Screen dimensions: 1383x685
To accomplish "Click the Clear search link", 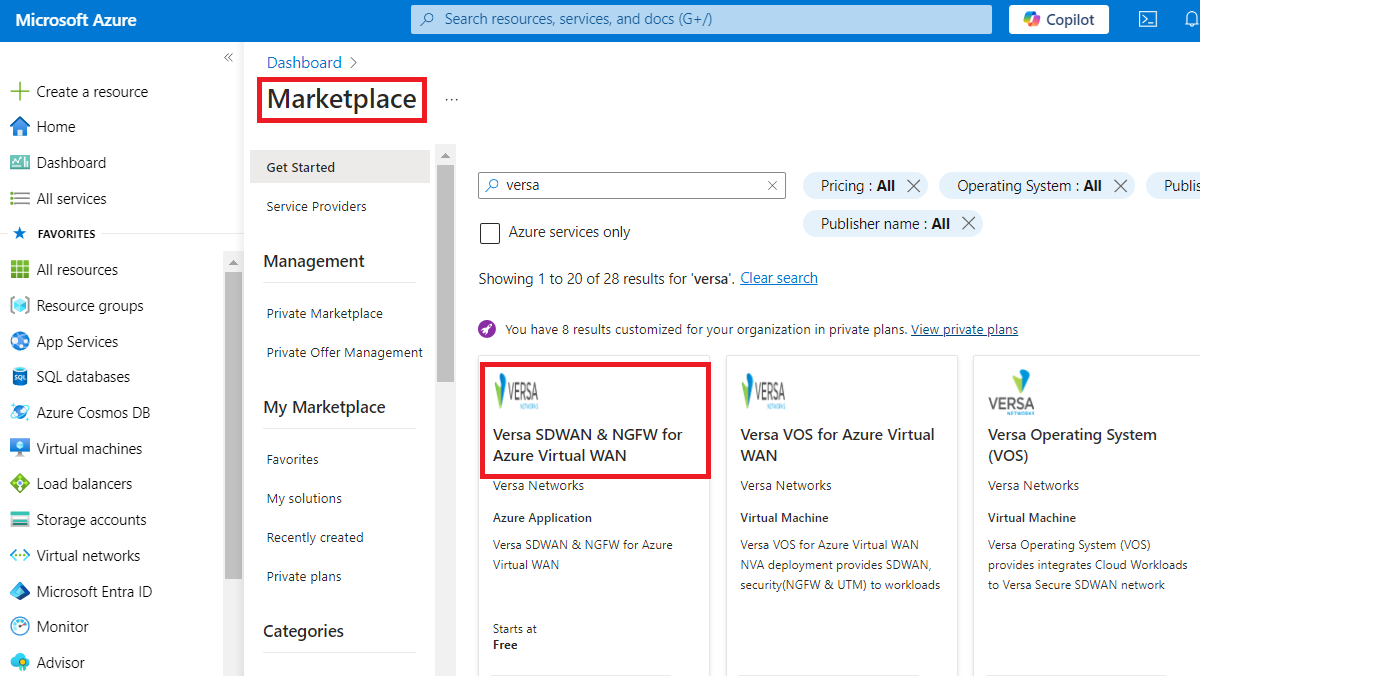I will coord(779,278).
